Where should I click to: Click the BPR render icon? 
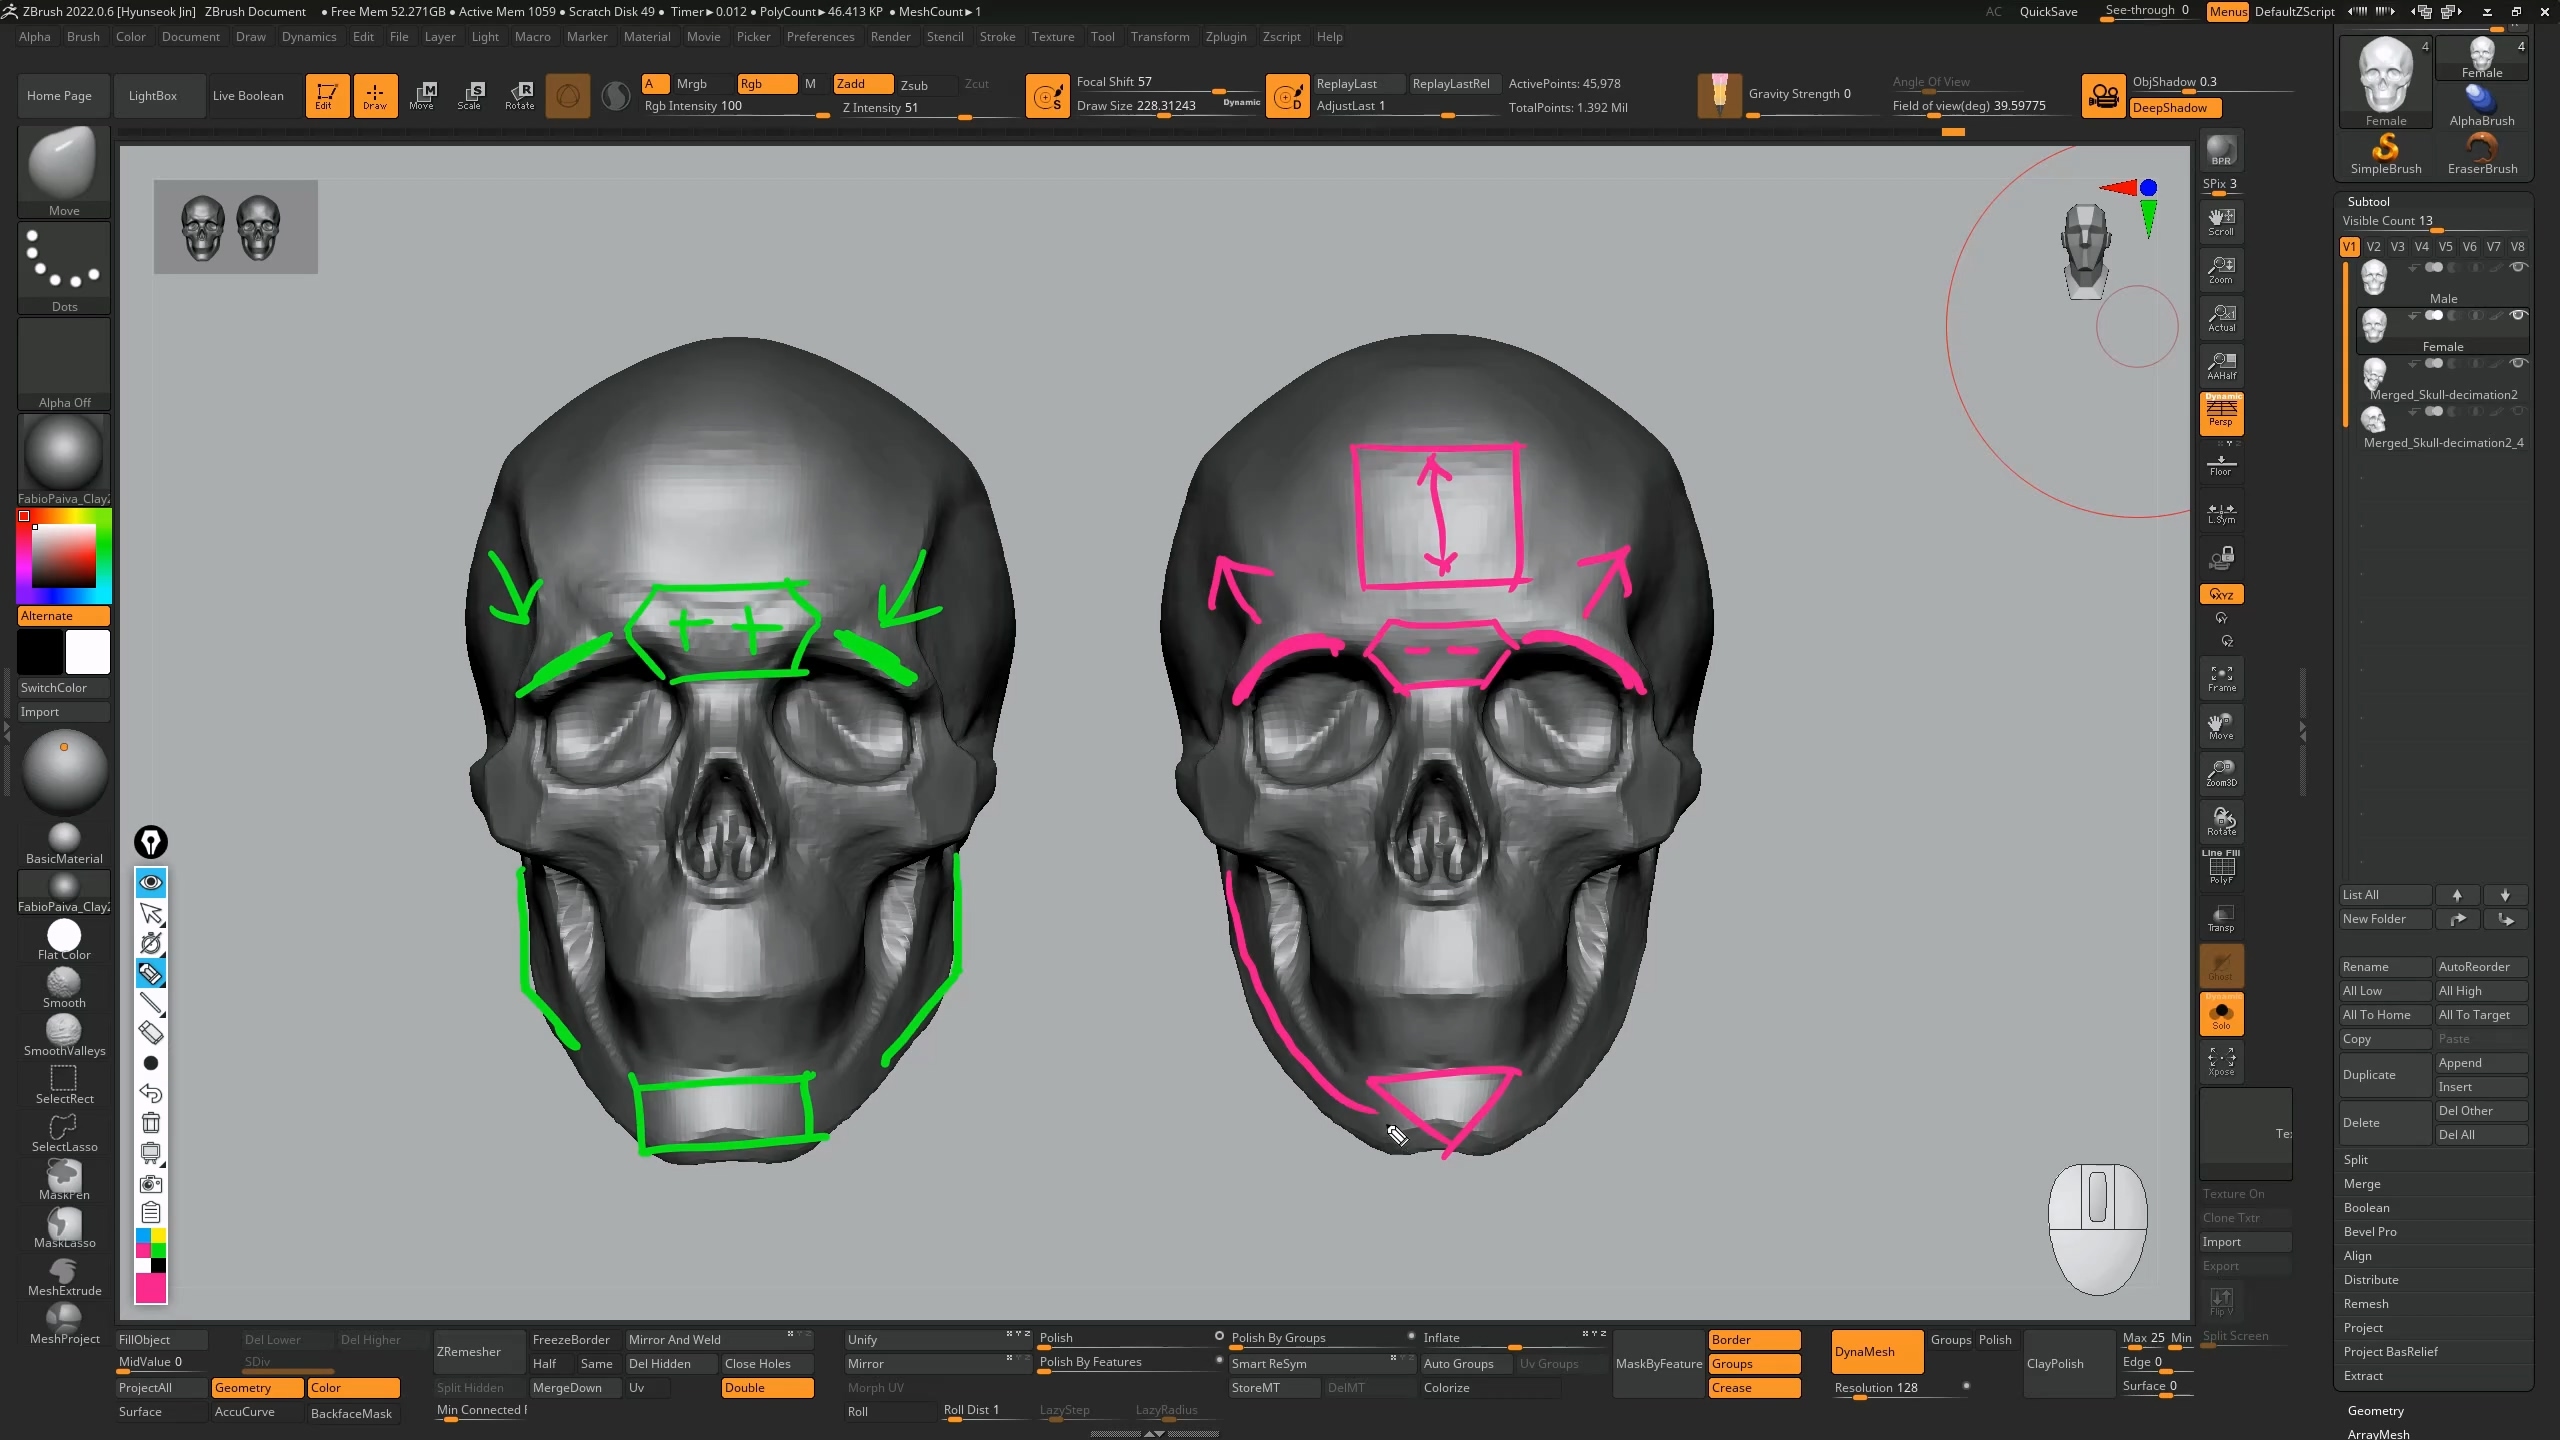pyautogui.click(x=2221, y=151)
